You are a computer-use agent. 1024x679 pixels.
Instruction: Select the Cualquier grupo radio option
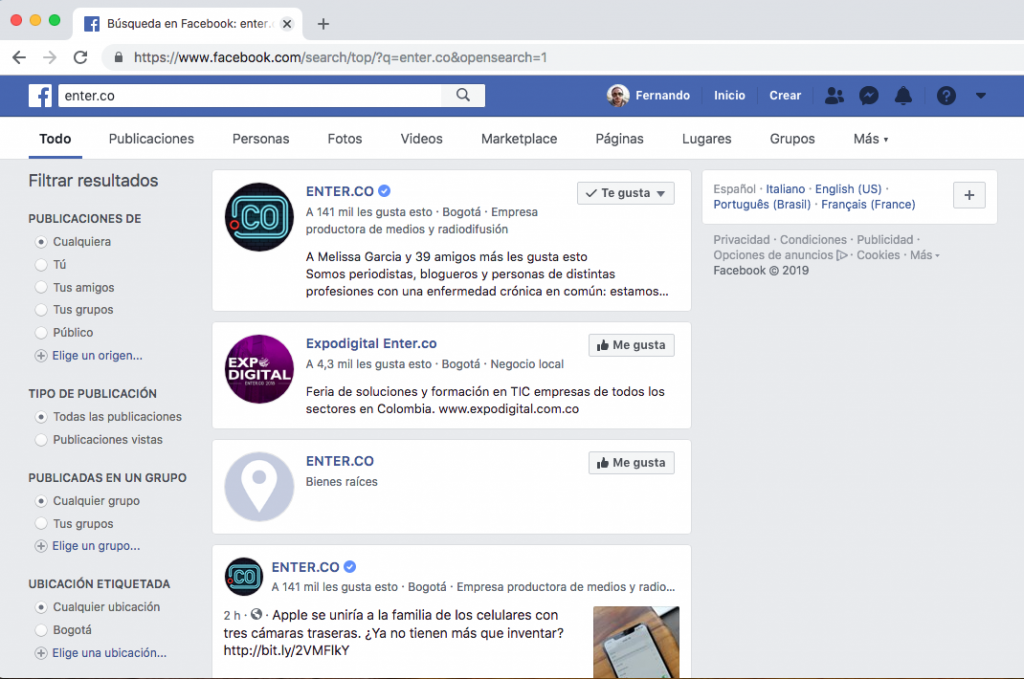pos(41,501)
